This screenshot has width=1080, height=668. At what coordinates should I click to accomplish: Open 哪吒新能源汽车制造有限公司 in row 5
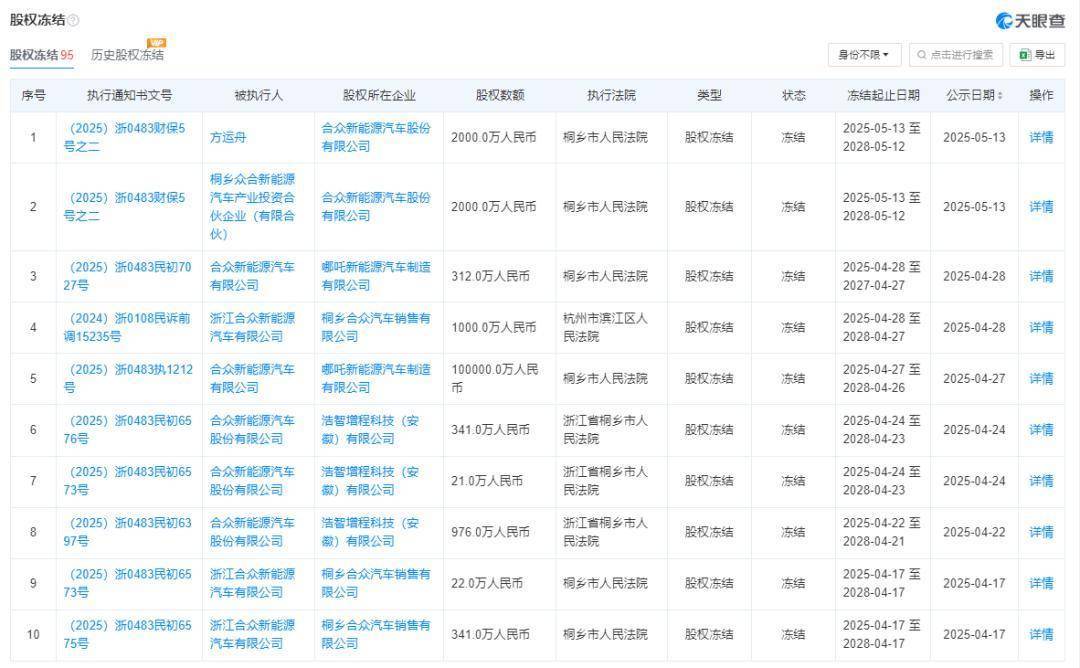376,379
